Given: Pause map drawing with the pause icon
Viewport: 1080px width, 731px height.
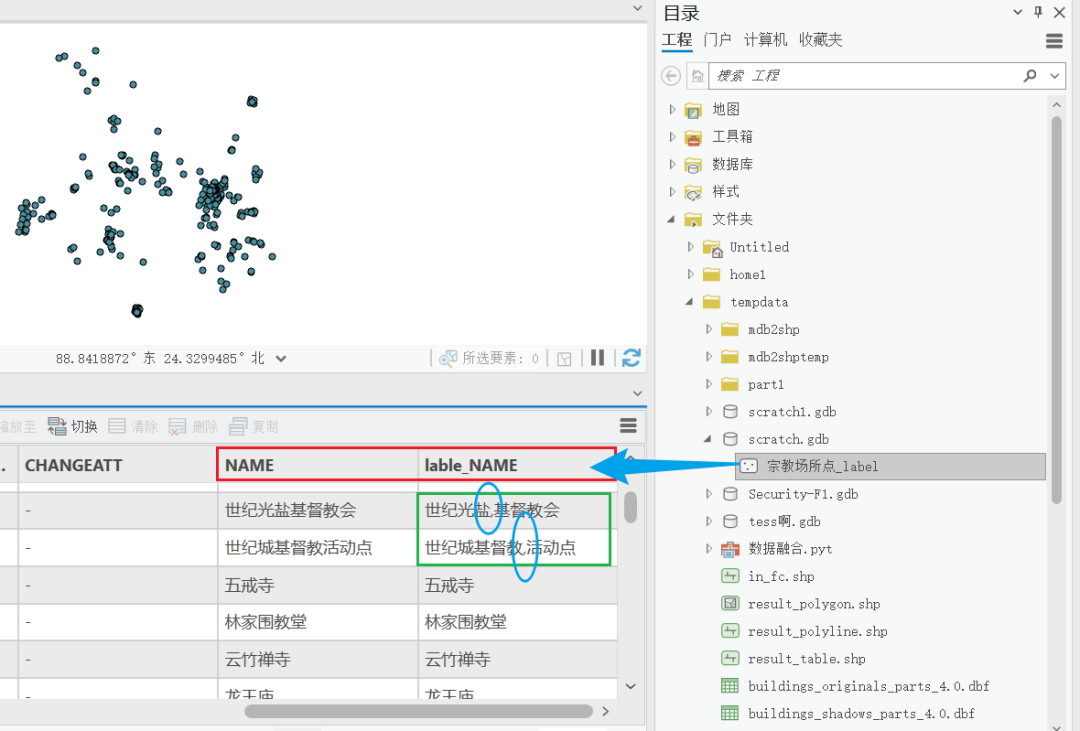Looking at the screenshot, I should pyautogui.click(x=598, y=357).
